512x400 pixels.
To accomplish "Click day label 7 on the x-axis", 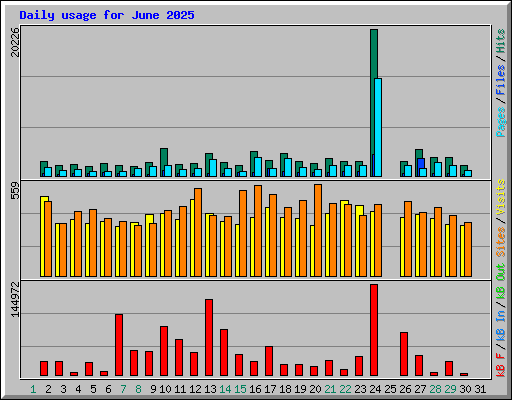I will [123, 389].
